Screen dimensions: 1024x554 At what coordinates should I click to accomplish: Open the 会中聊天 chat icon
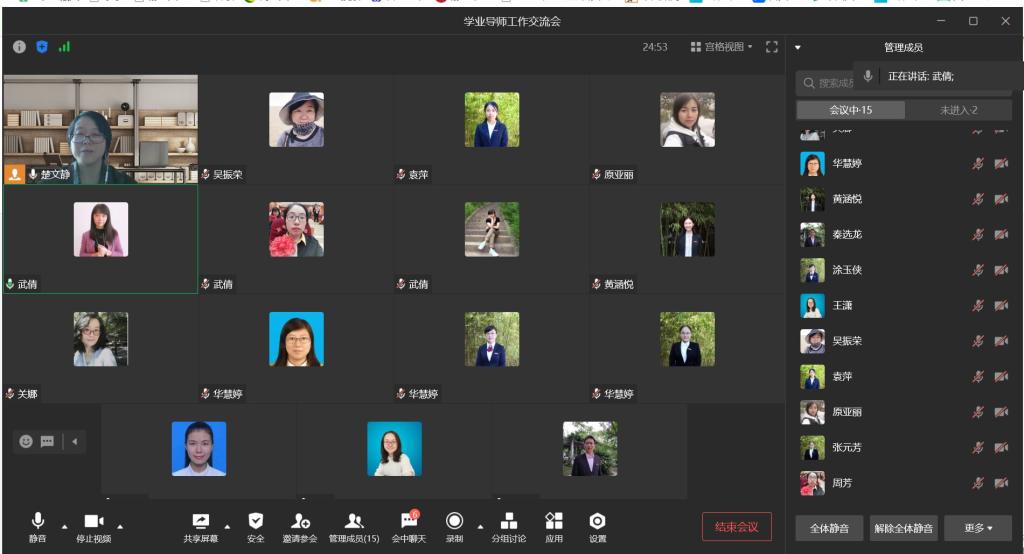(408, 522)
